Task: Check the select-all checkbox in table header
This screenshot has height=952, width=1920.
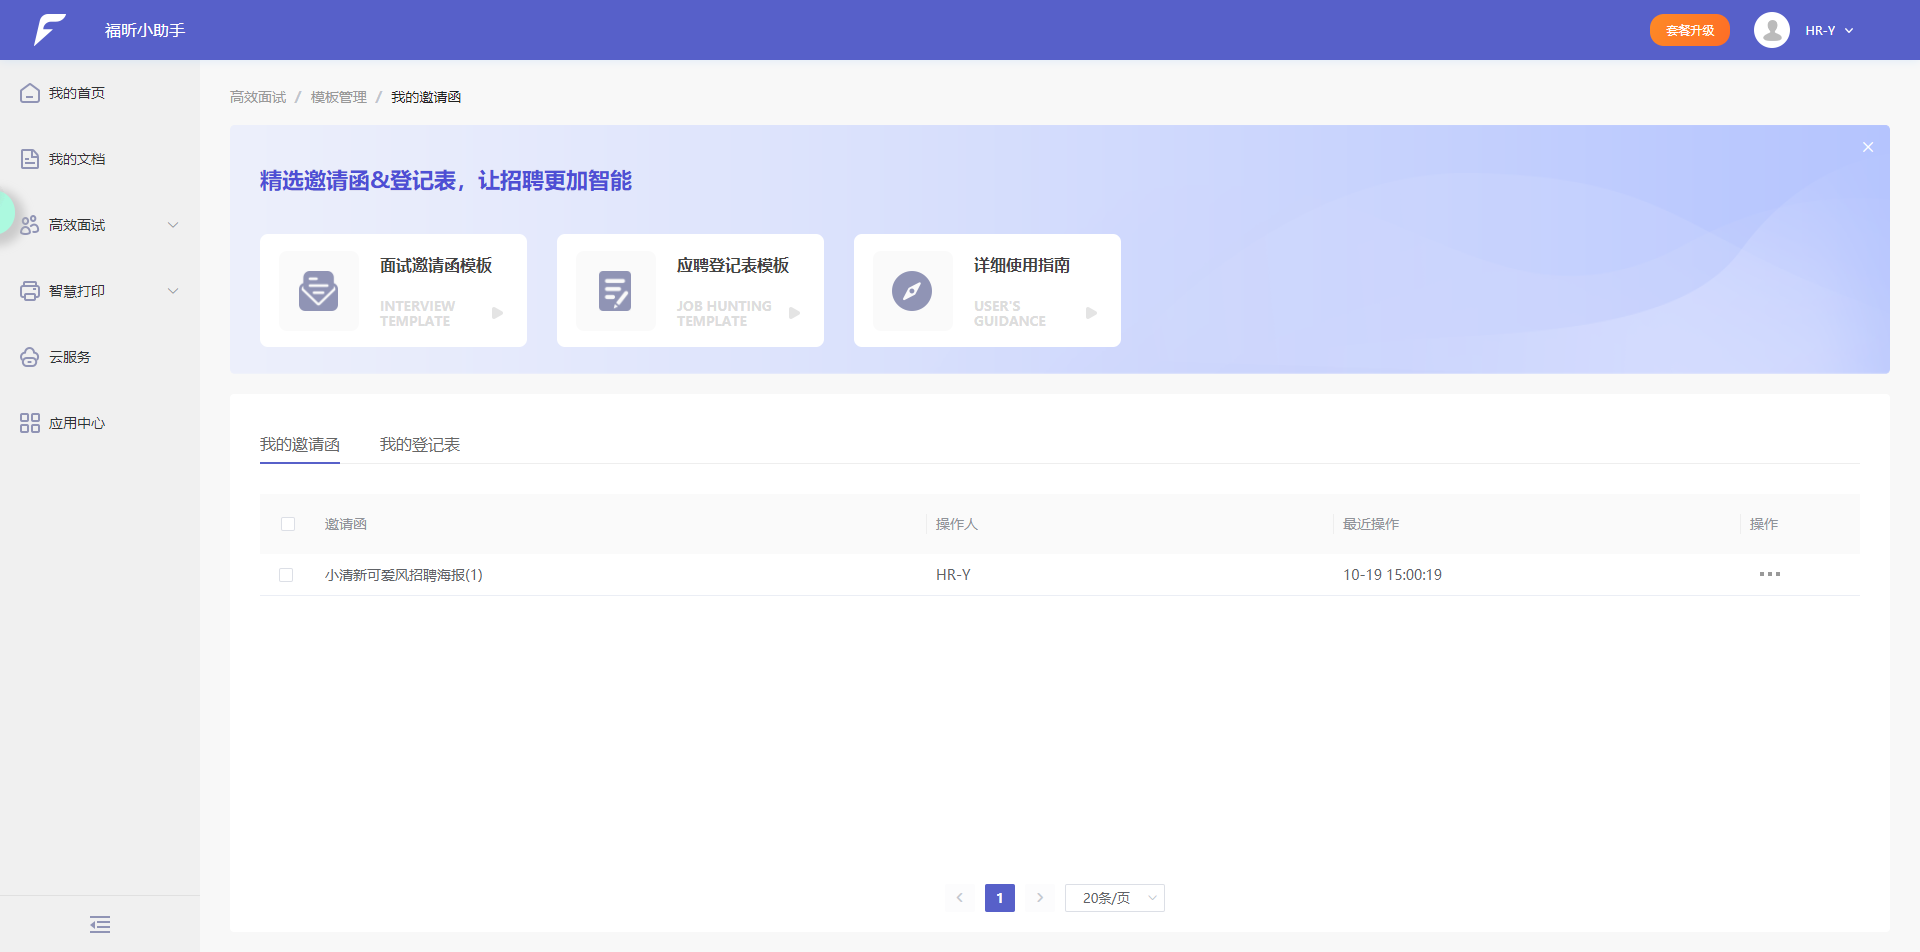Action: pos(288,523)
